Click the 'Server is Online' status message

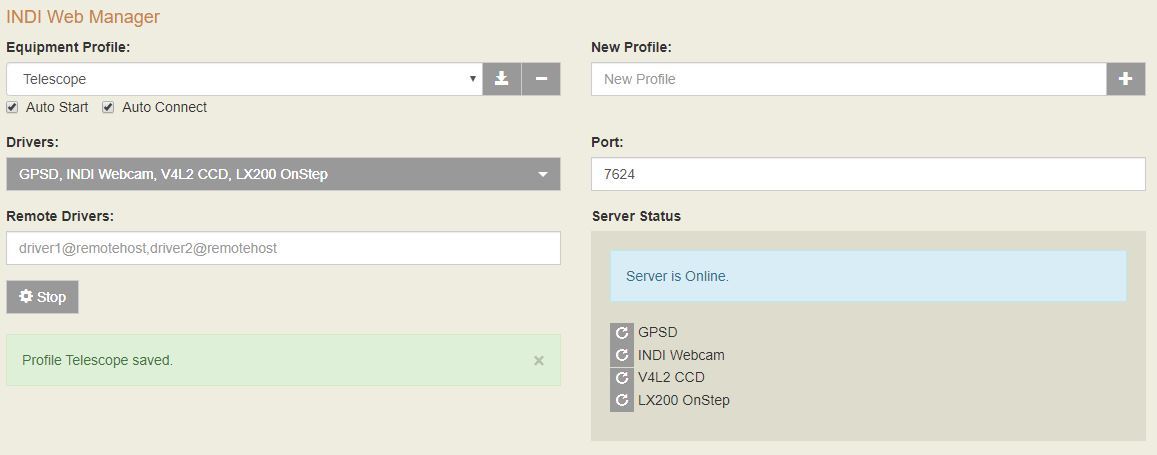(x=677, y=276)
